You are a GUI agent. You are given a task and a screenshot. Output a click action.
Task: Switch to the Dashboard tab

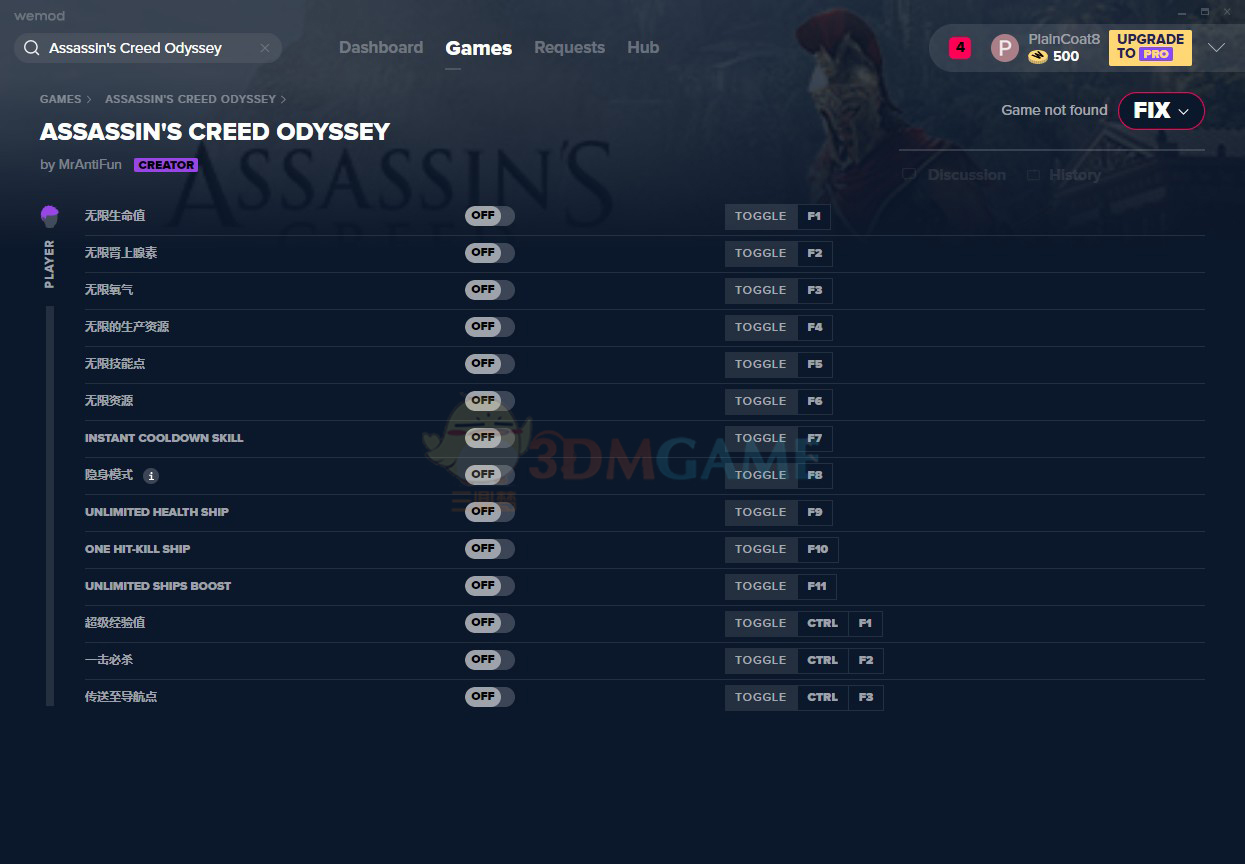(381, 48)
